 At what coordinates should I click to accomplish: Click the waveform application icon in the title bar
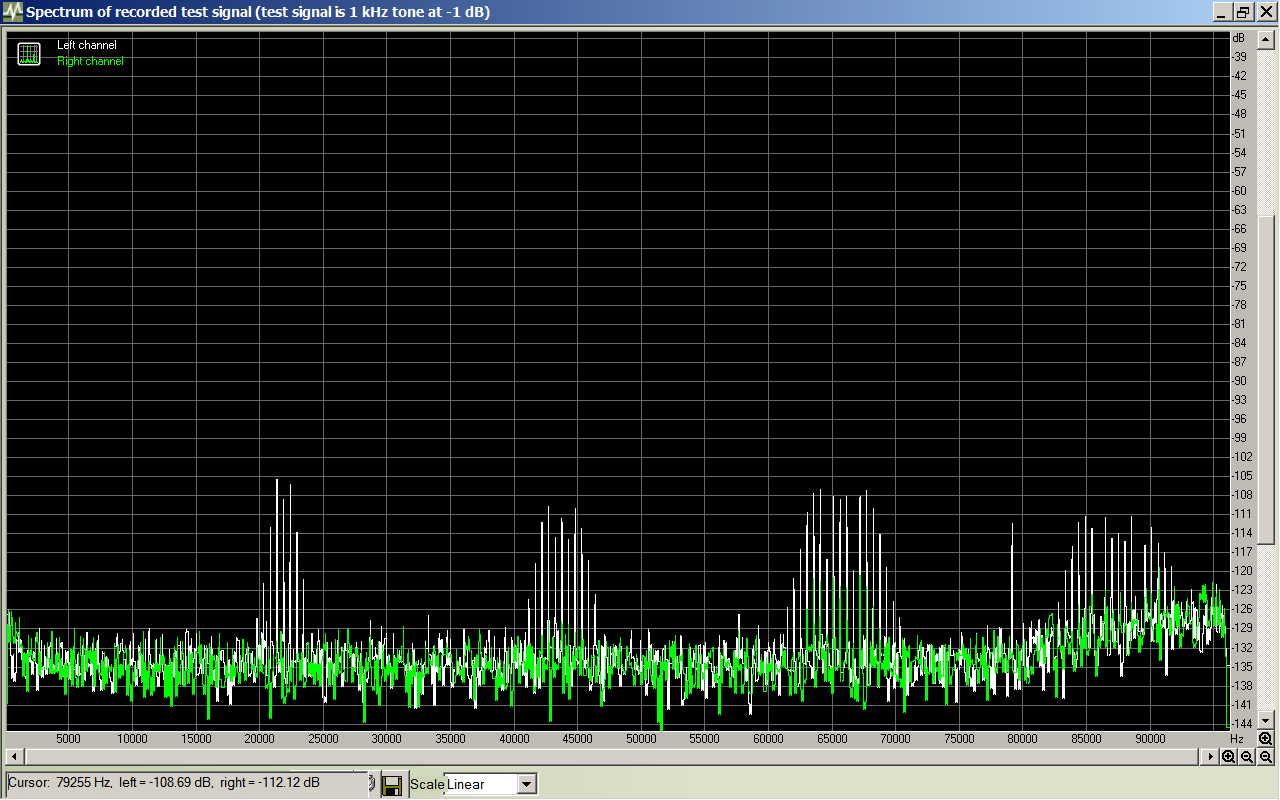13,12
